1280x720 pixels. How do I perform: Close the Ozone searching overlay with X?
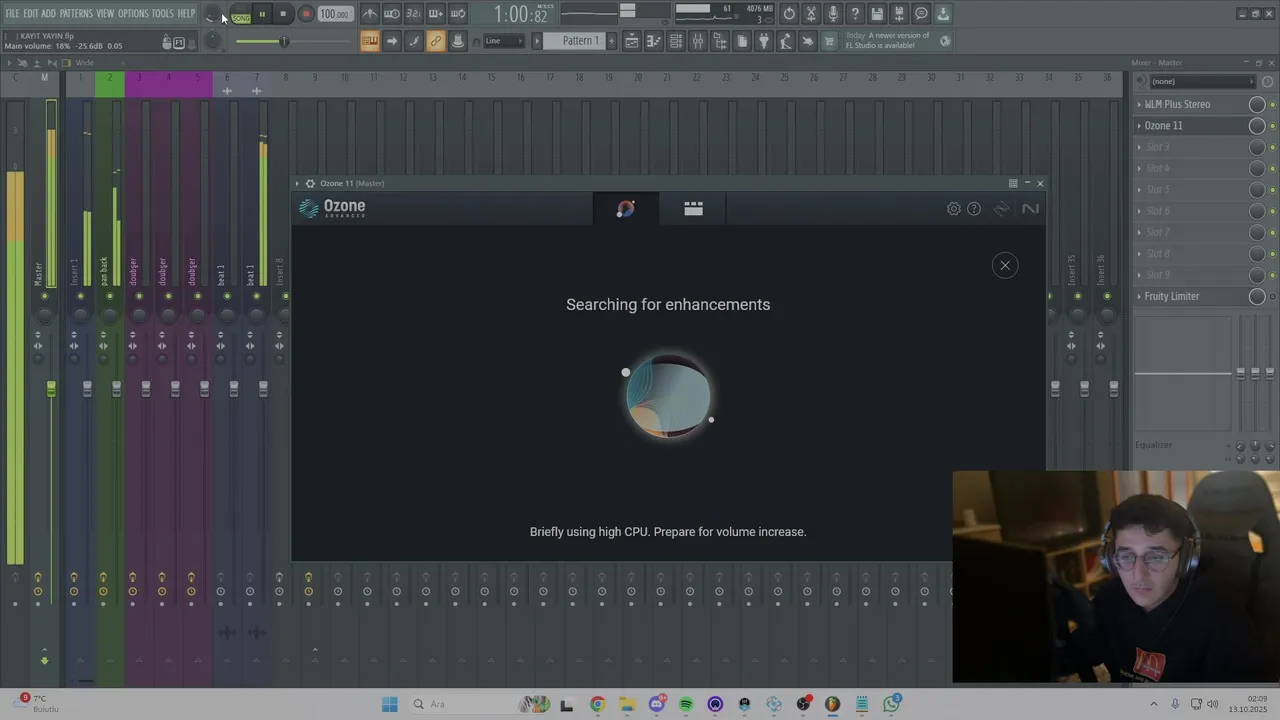1005,265
